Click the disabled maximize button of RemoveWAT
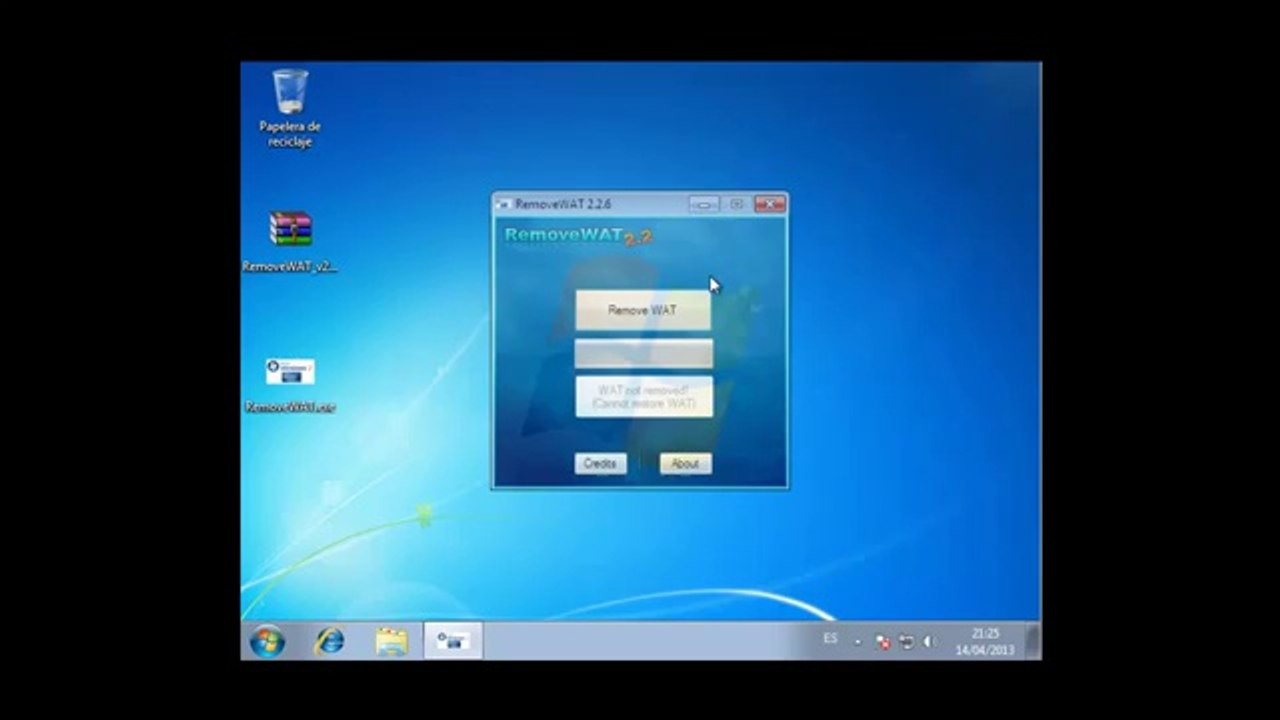 [737, 204]
